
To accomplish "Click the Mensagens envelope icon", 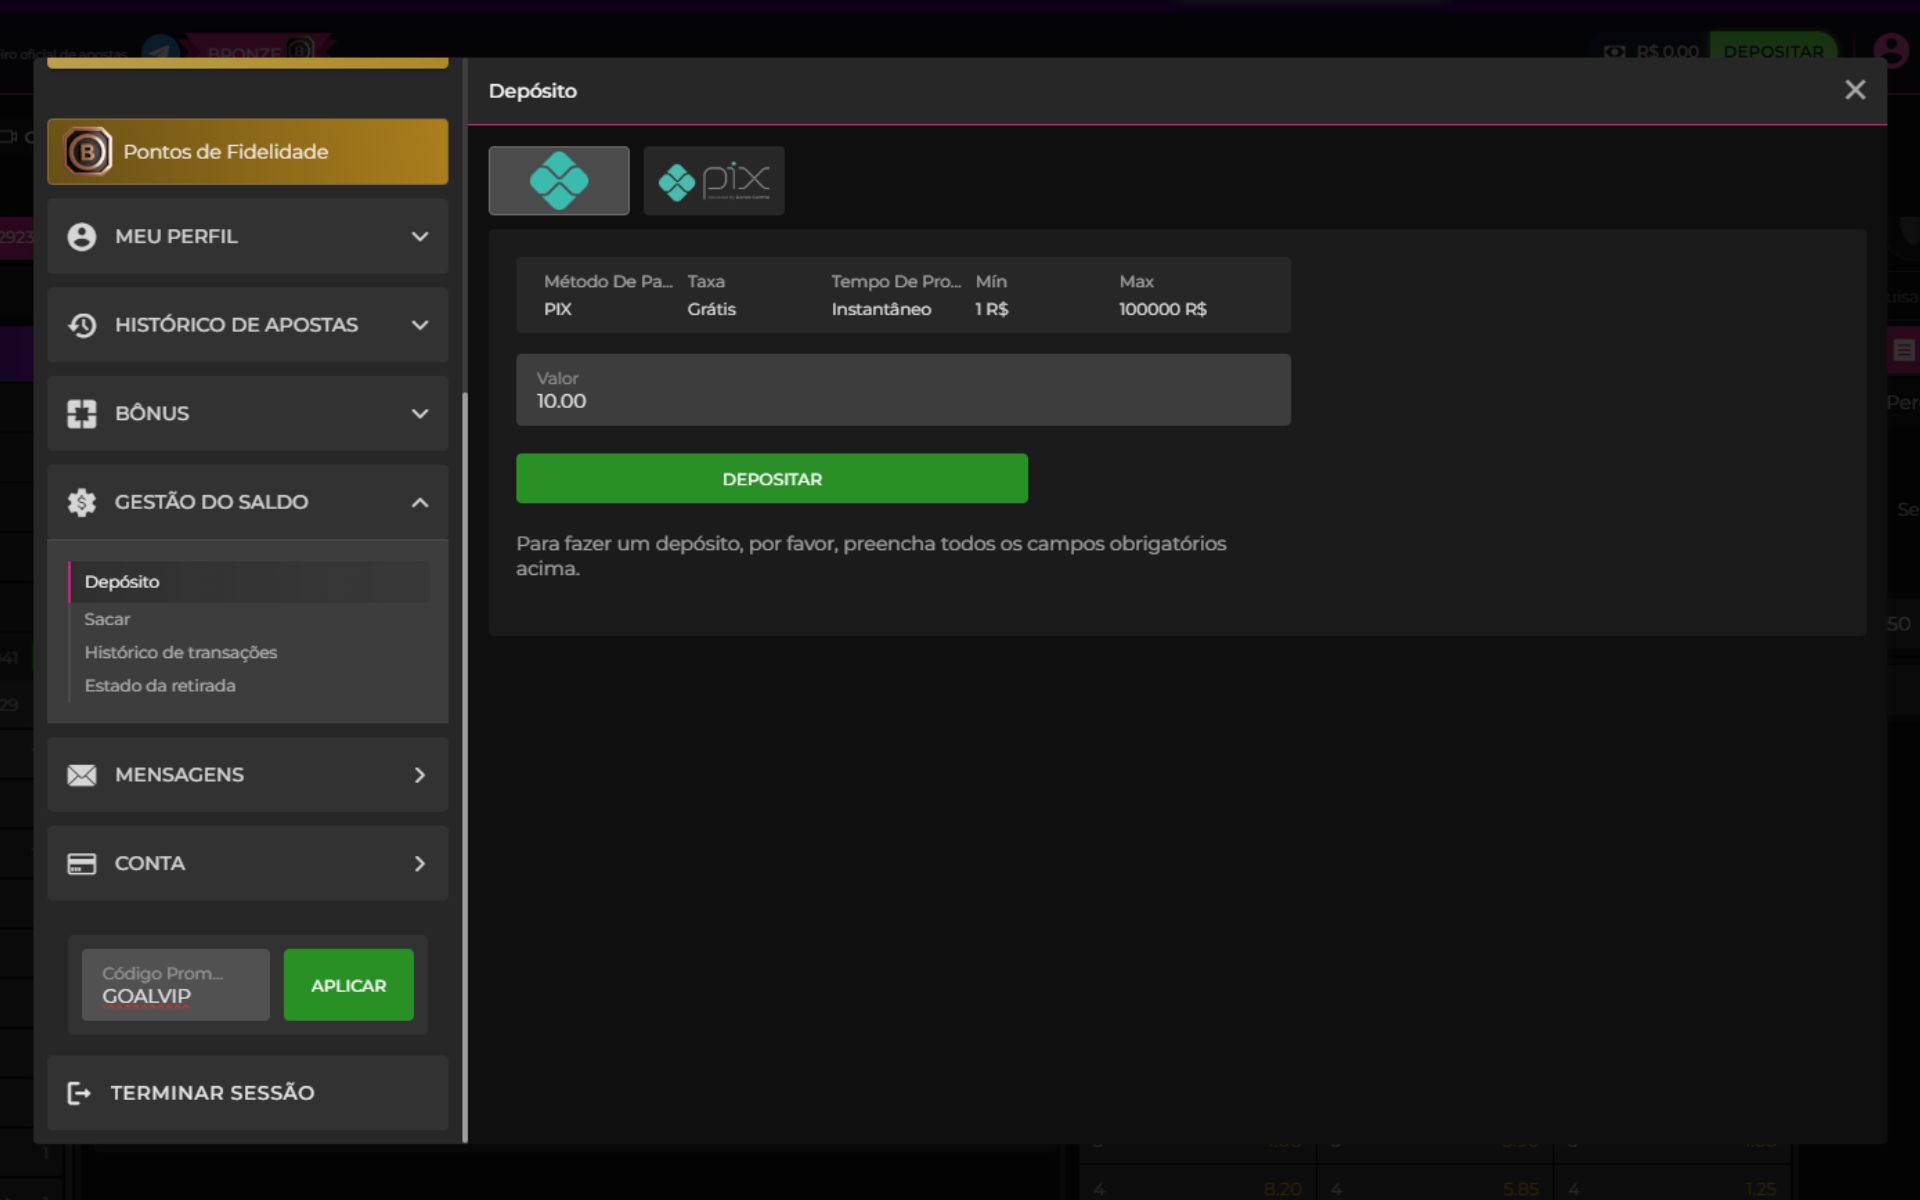I will (82, 775).
